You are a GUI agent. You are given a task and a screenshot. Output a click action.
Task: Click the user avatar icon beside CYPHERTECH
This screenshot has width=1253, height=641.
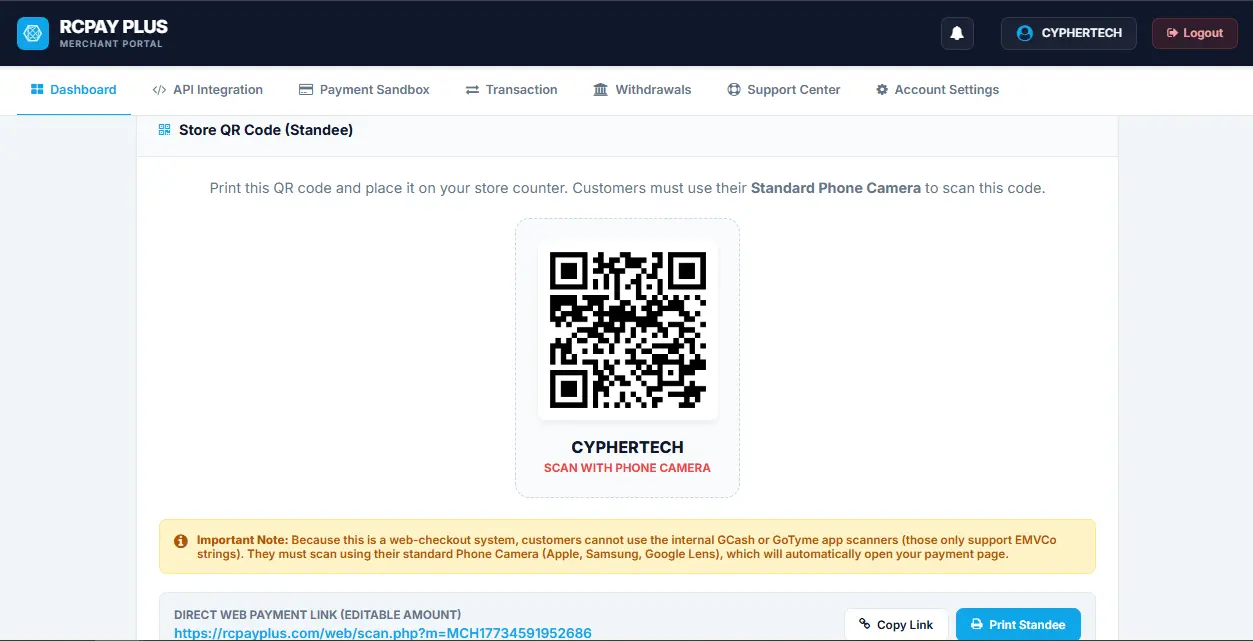1024,33
